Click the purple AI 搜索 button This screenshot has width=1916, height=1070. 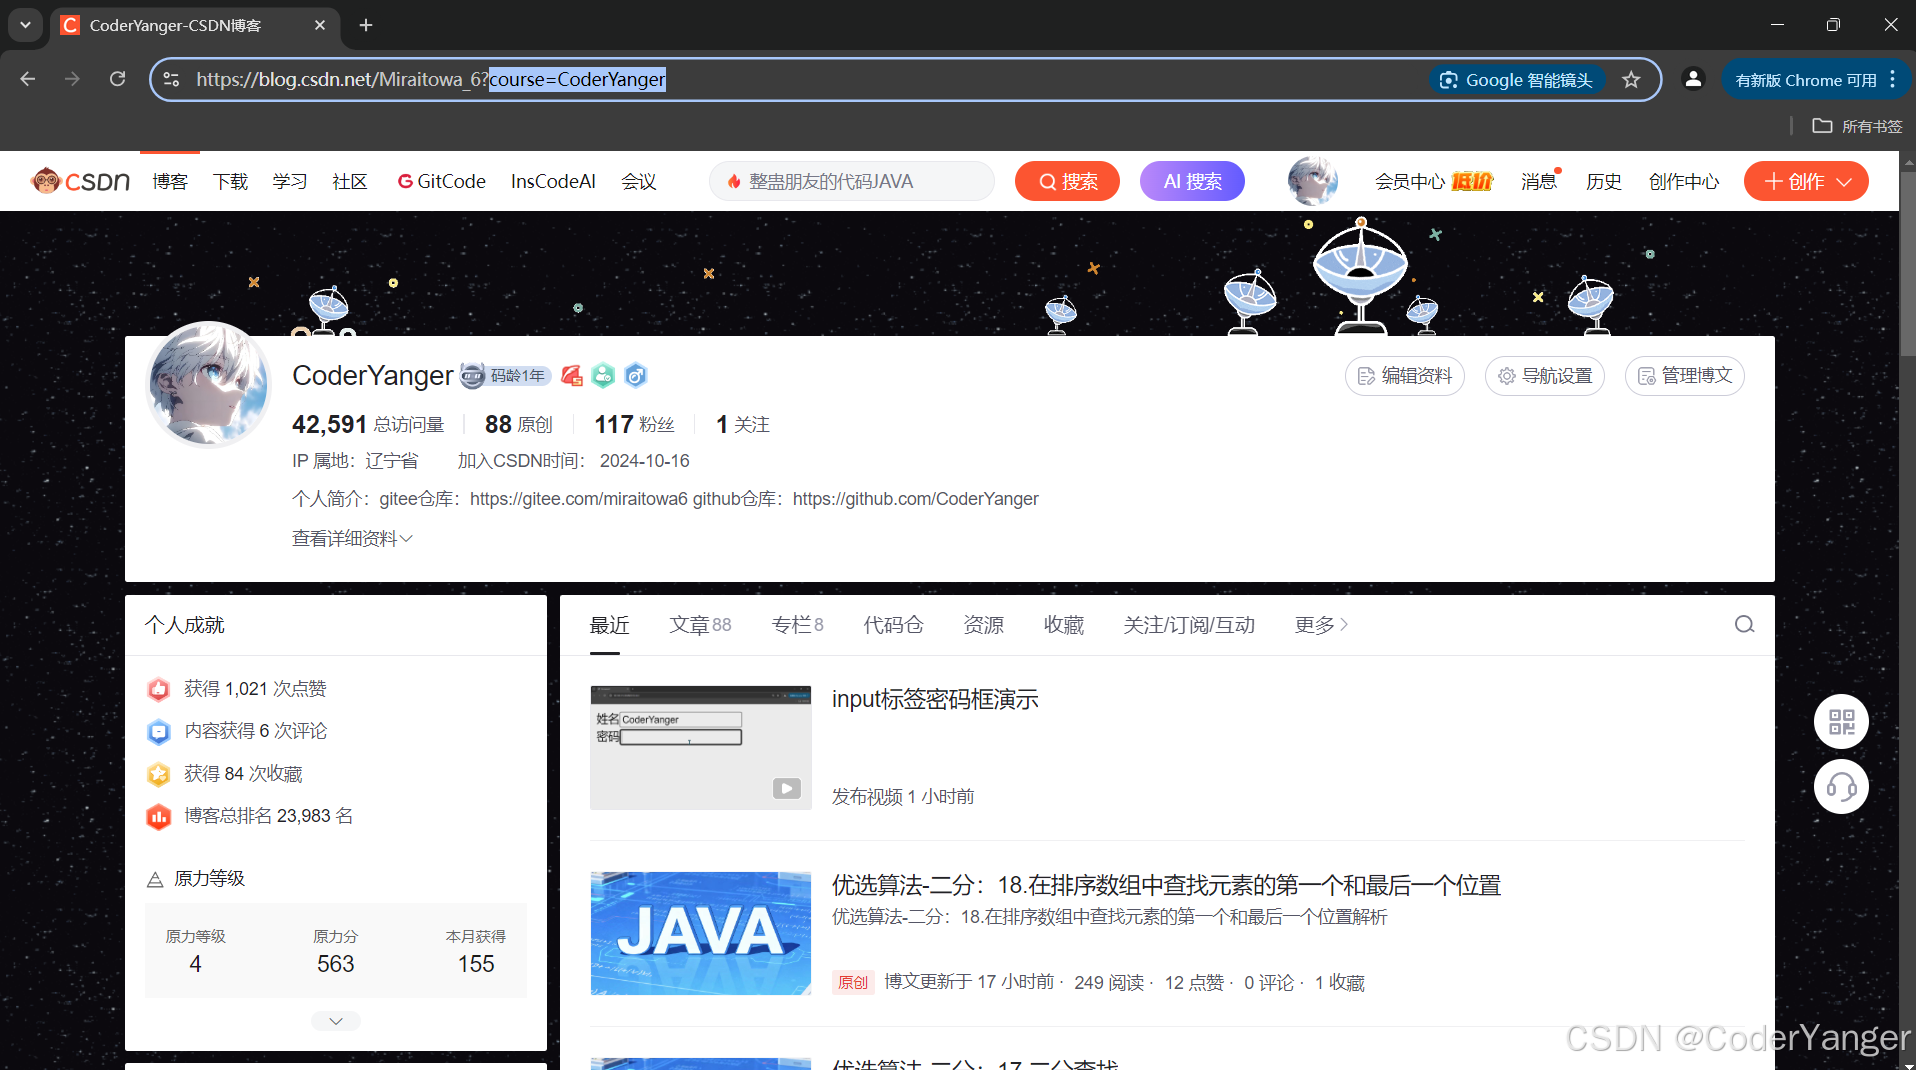point(1192,181)
